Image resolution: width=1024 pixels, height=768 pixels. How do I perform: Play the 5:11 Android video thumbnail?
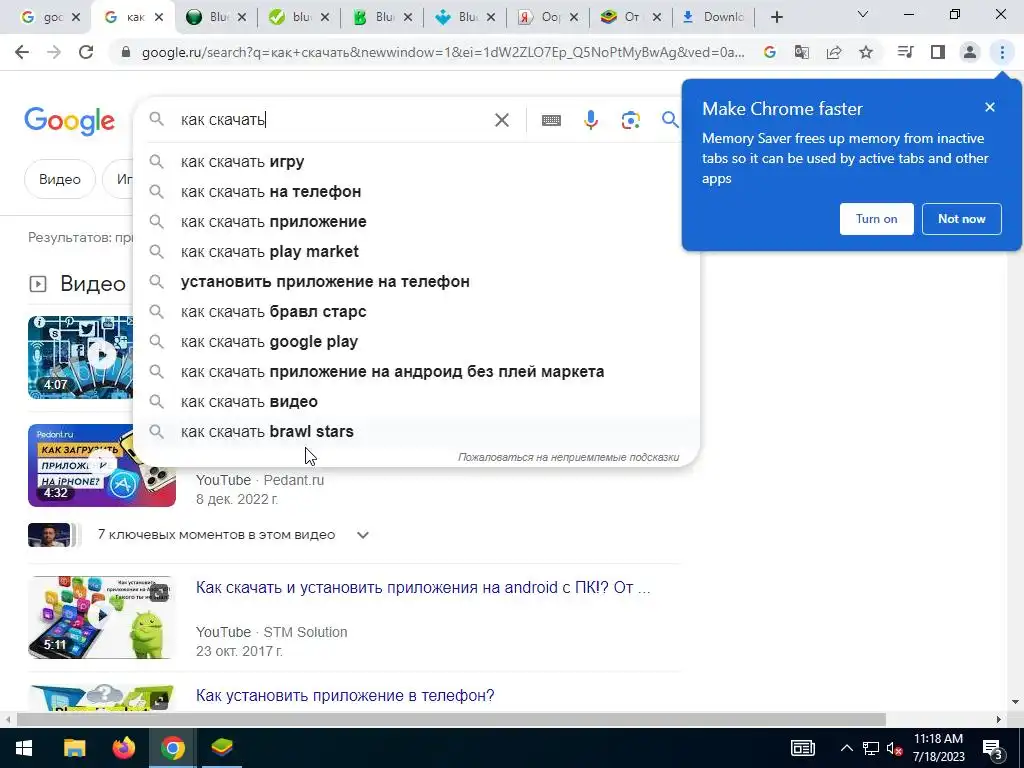pyautogui.click(x=102, y=618)
